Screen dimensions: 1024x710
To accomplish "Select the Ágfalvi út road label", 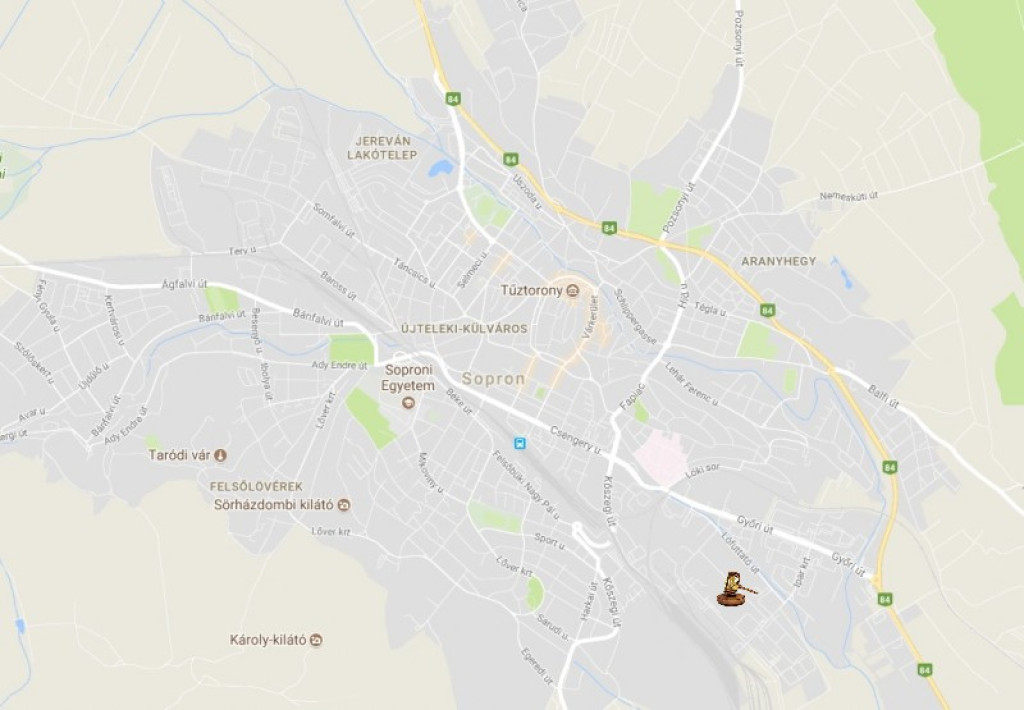I will coord(184,284).
